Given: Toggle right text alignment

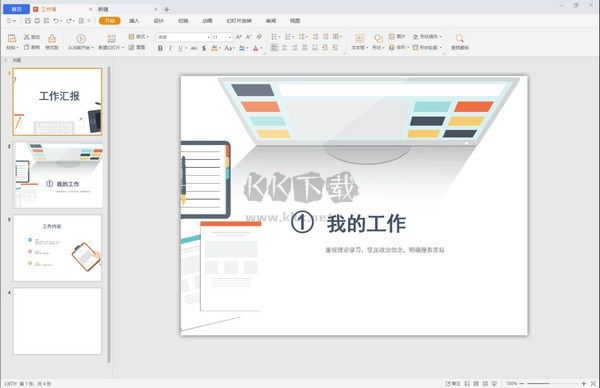Looking at the screenshot, I should 294,47.
